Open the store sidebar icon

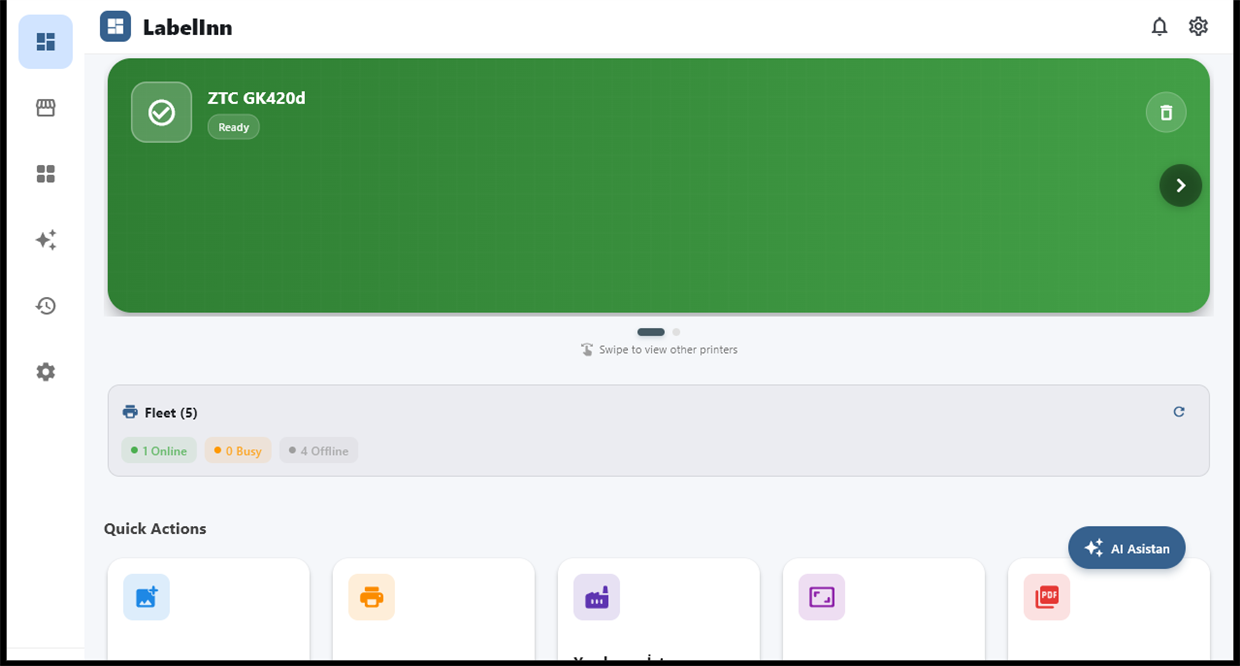click(x=45, y=108)
